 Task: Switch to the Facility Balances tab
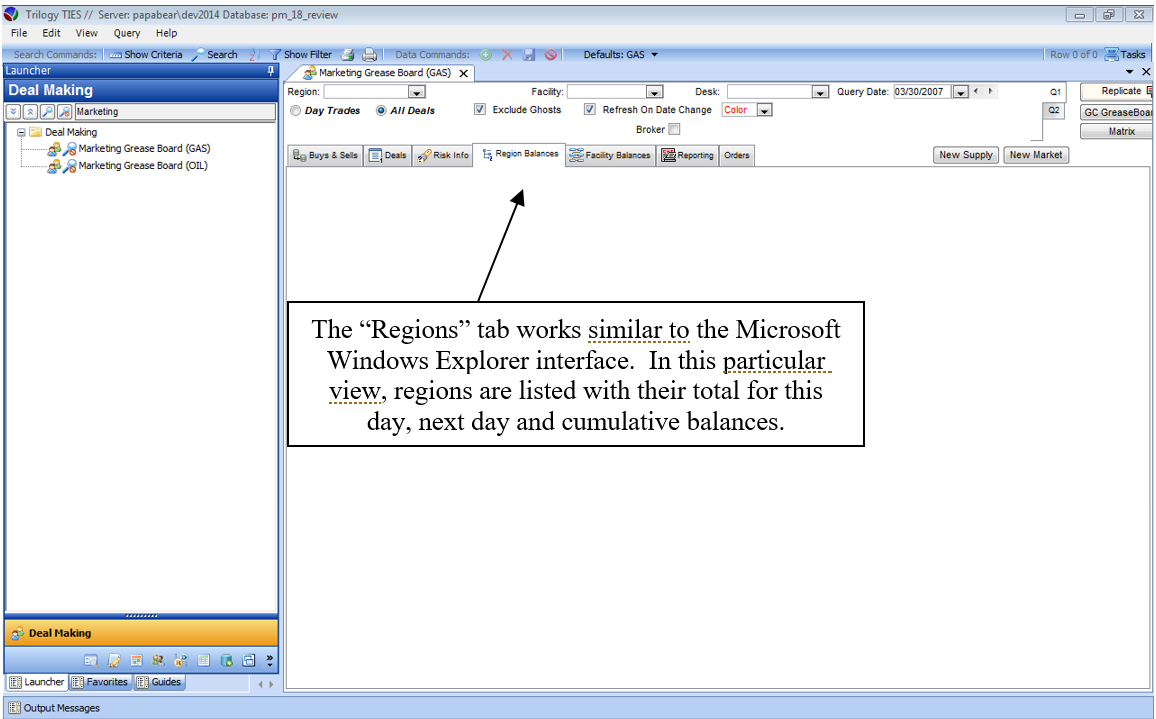610,155
